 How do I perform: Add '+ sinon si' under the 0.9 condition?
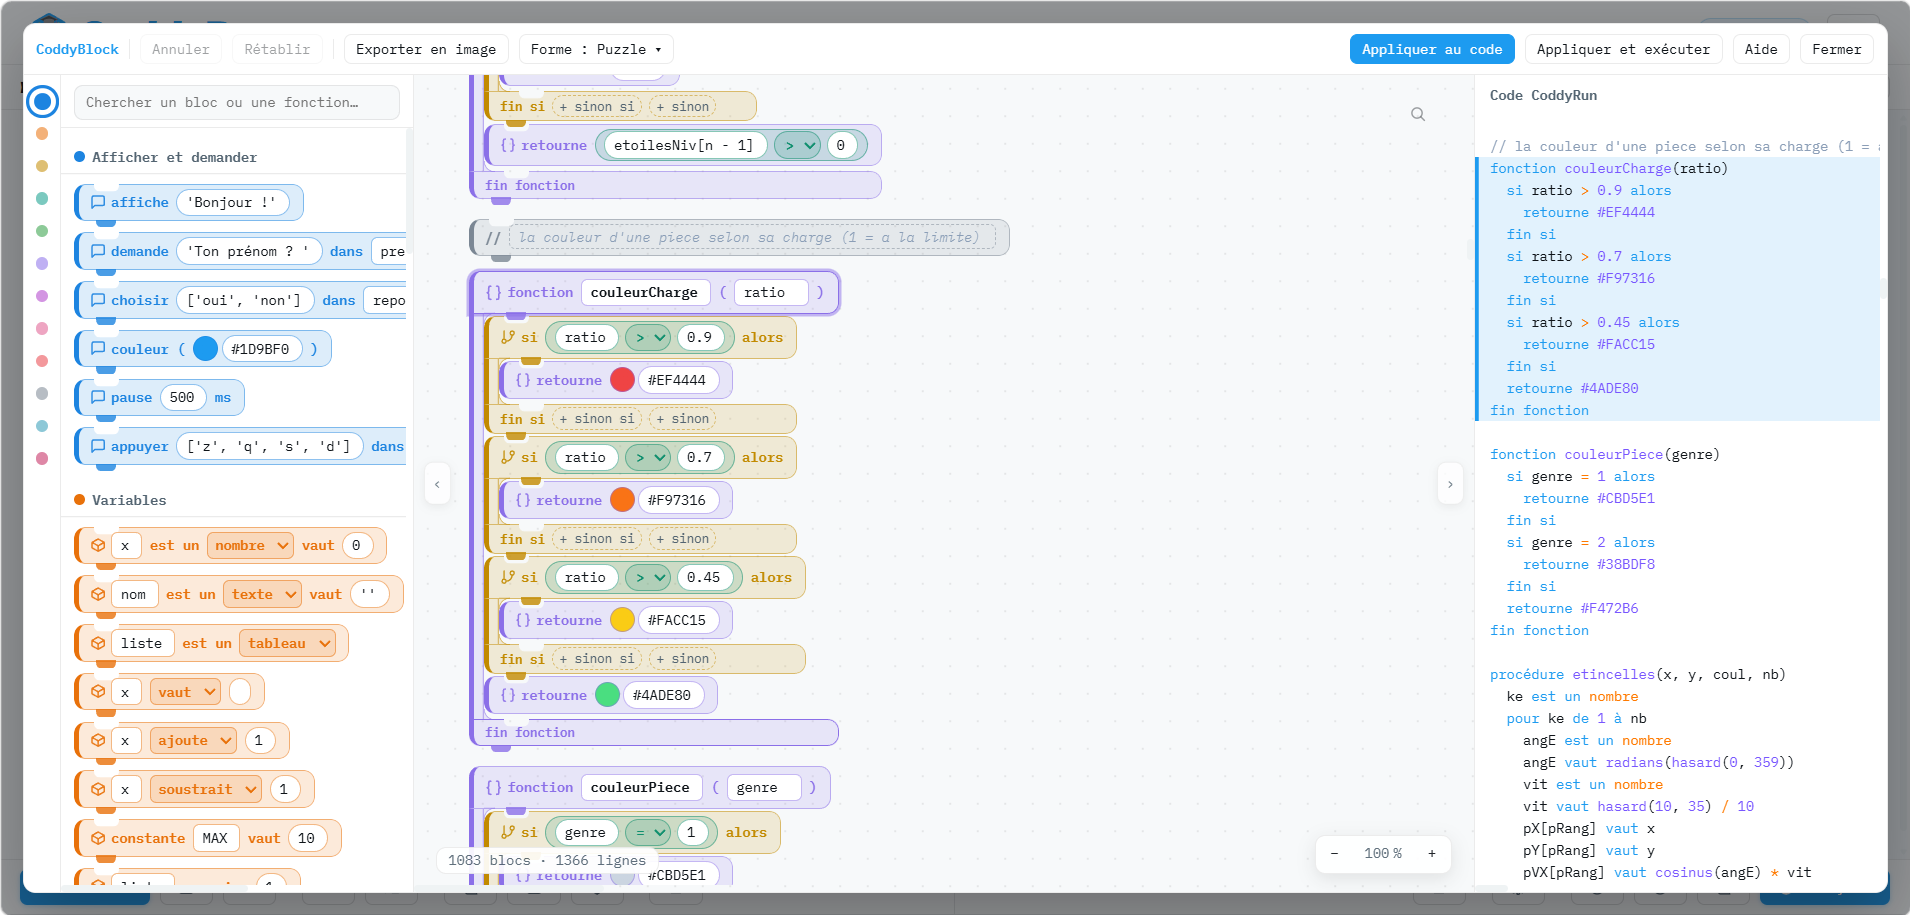pos(596,419)
